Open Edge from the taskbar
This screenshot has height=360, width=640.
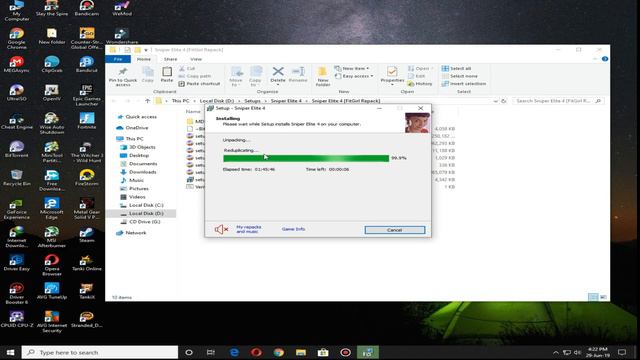coord(234,352)
